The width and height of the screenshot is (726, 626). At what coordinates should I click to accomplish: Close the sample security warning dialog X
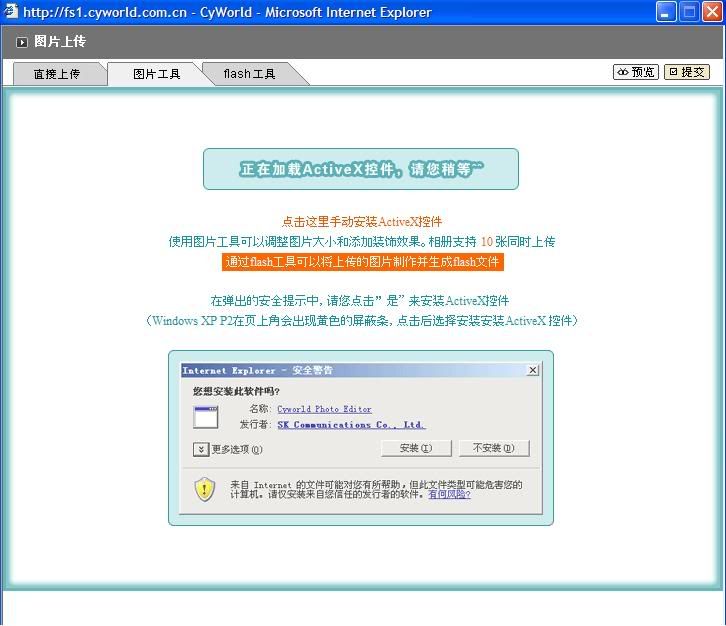(x=533, y=370)
